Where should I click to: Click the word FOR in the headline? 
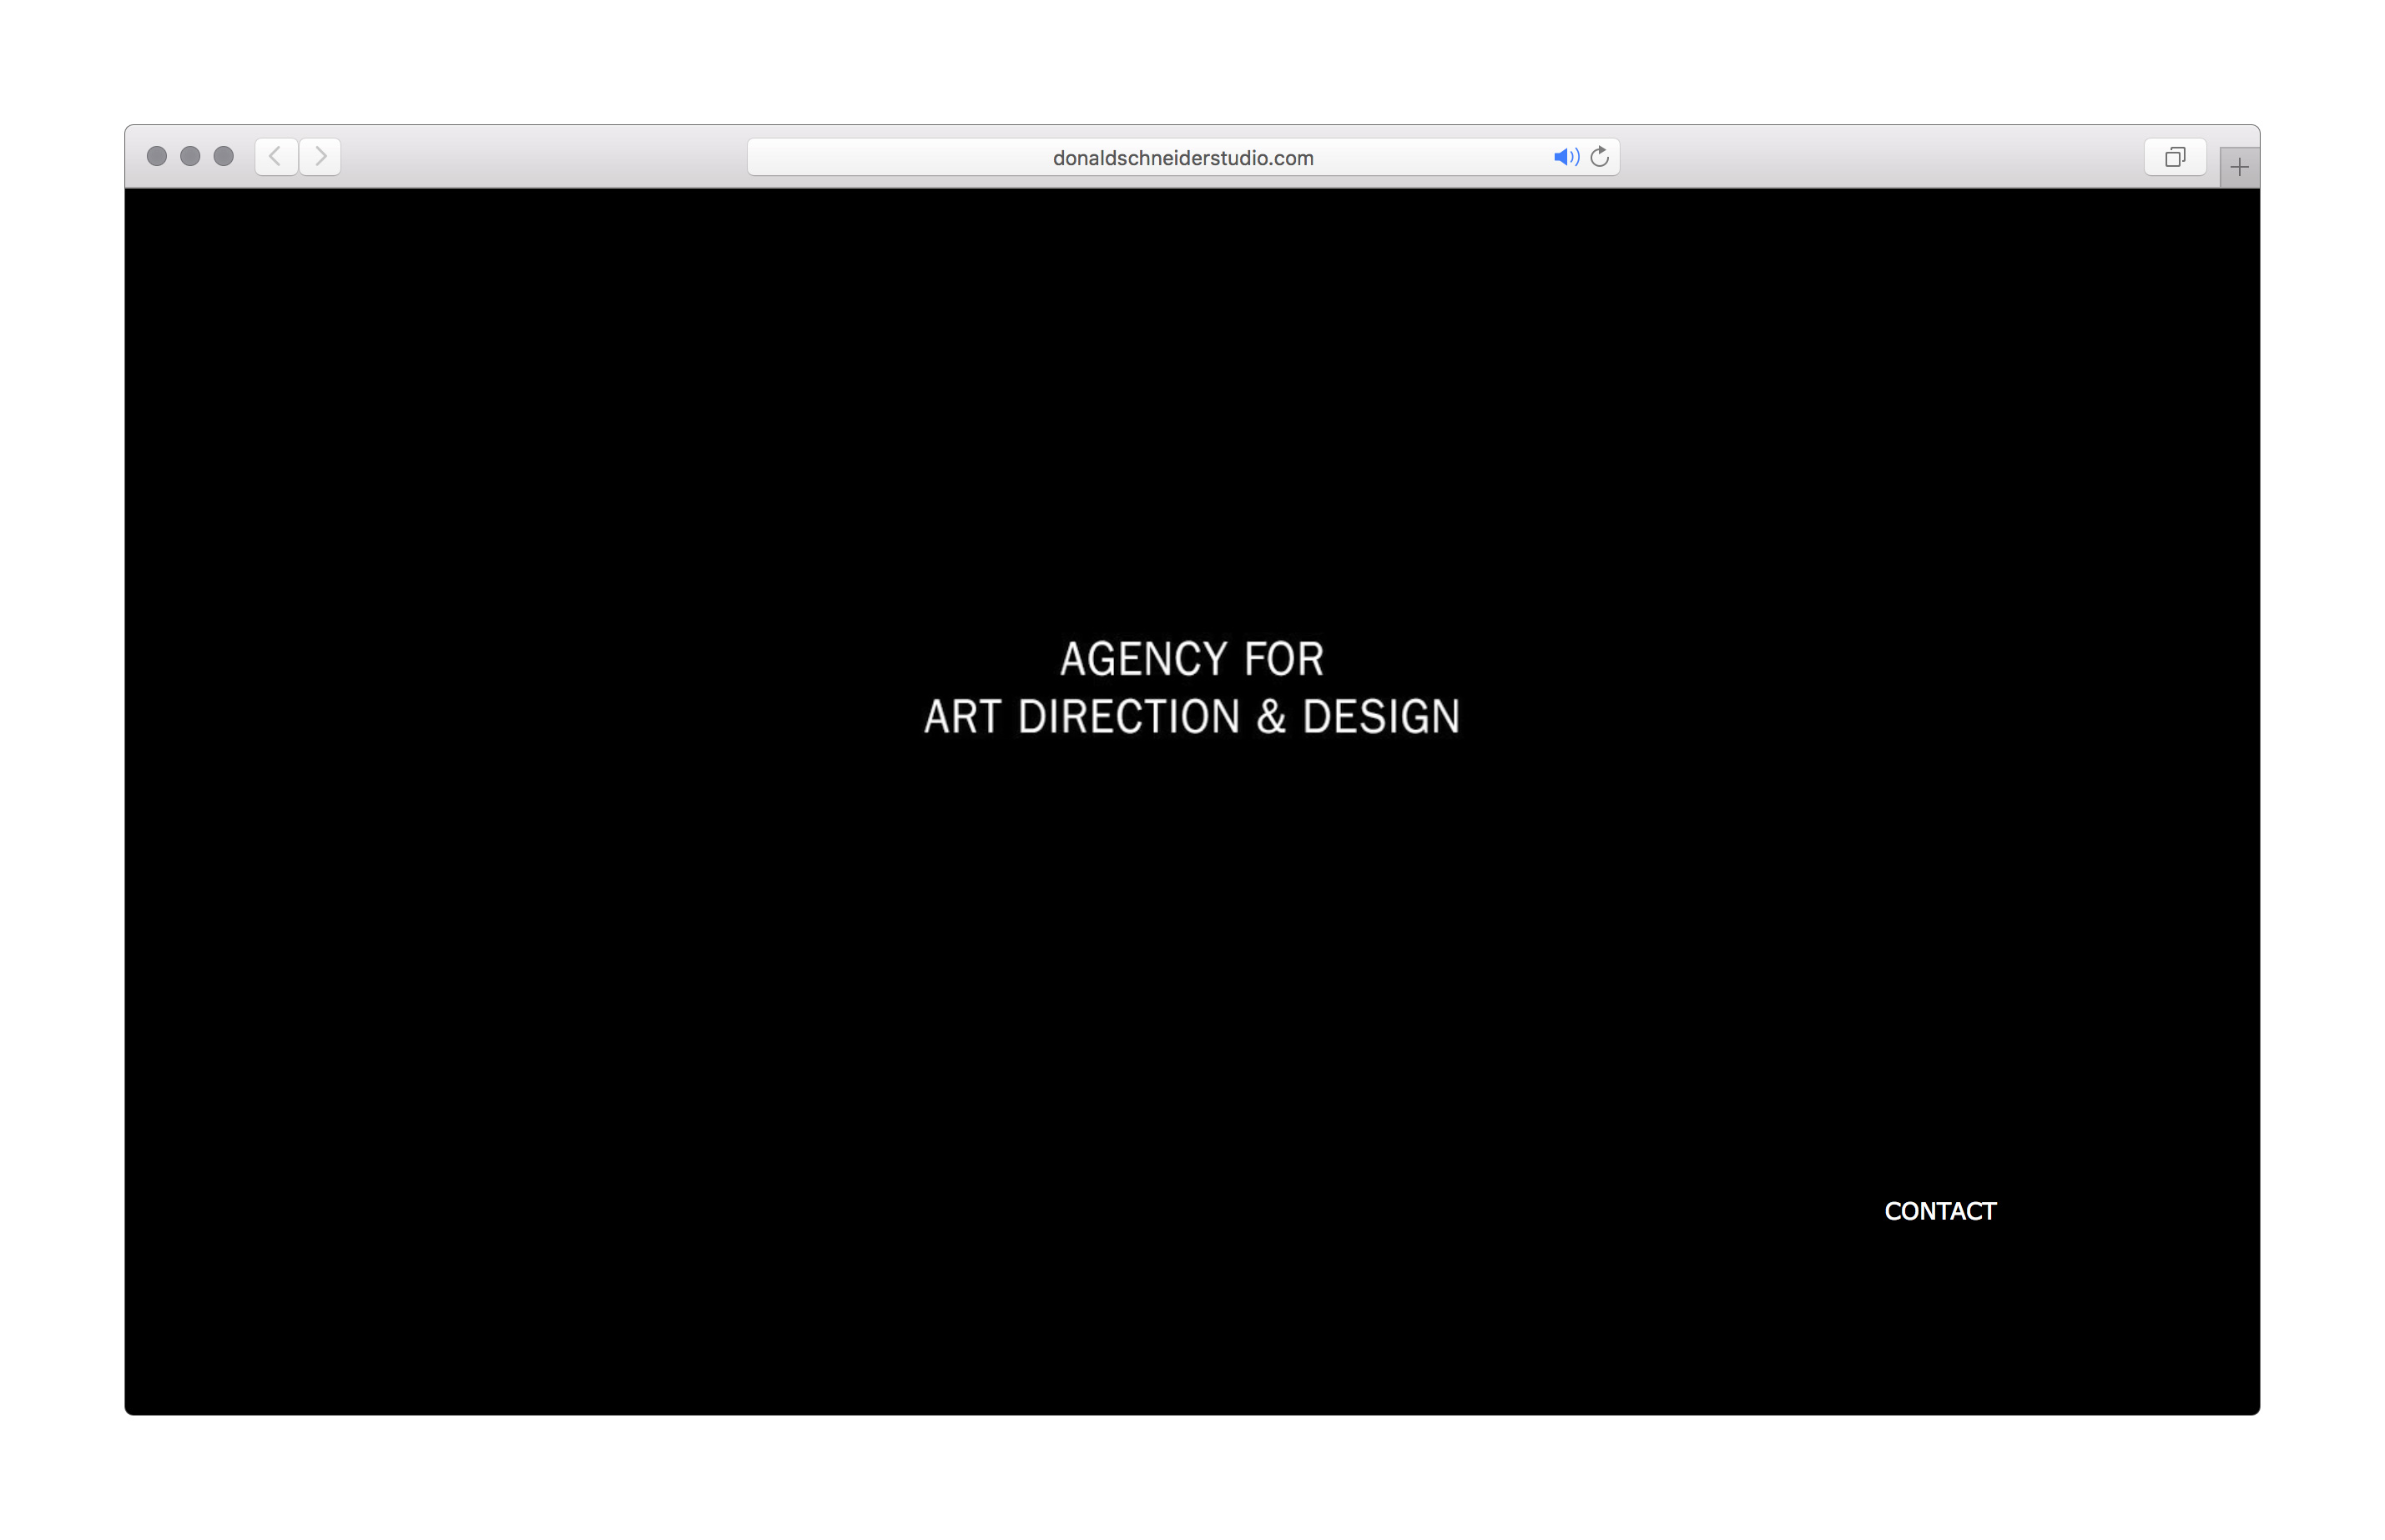coord(1284,659)
